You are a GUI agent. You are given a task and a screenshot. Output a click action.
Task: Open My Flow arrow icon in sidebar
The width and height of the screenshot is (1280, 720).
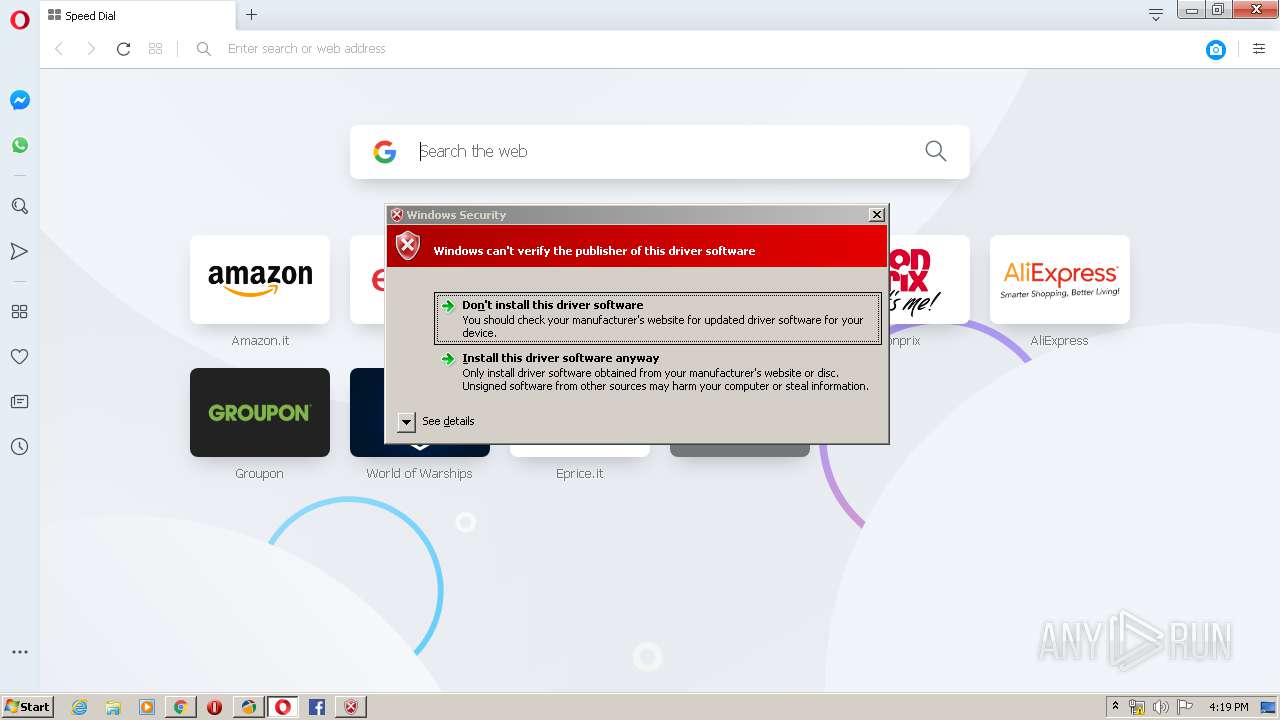[x=19, y=251]
